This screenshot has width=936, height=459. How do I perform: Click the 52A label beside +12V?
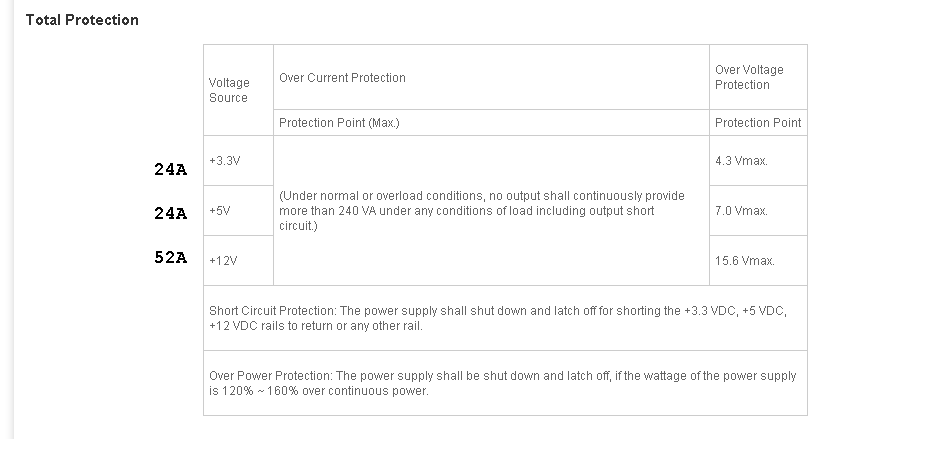171,257
